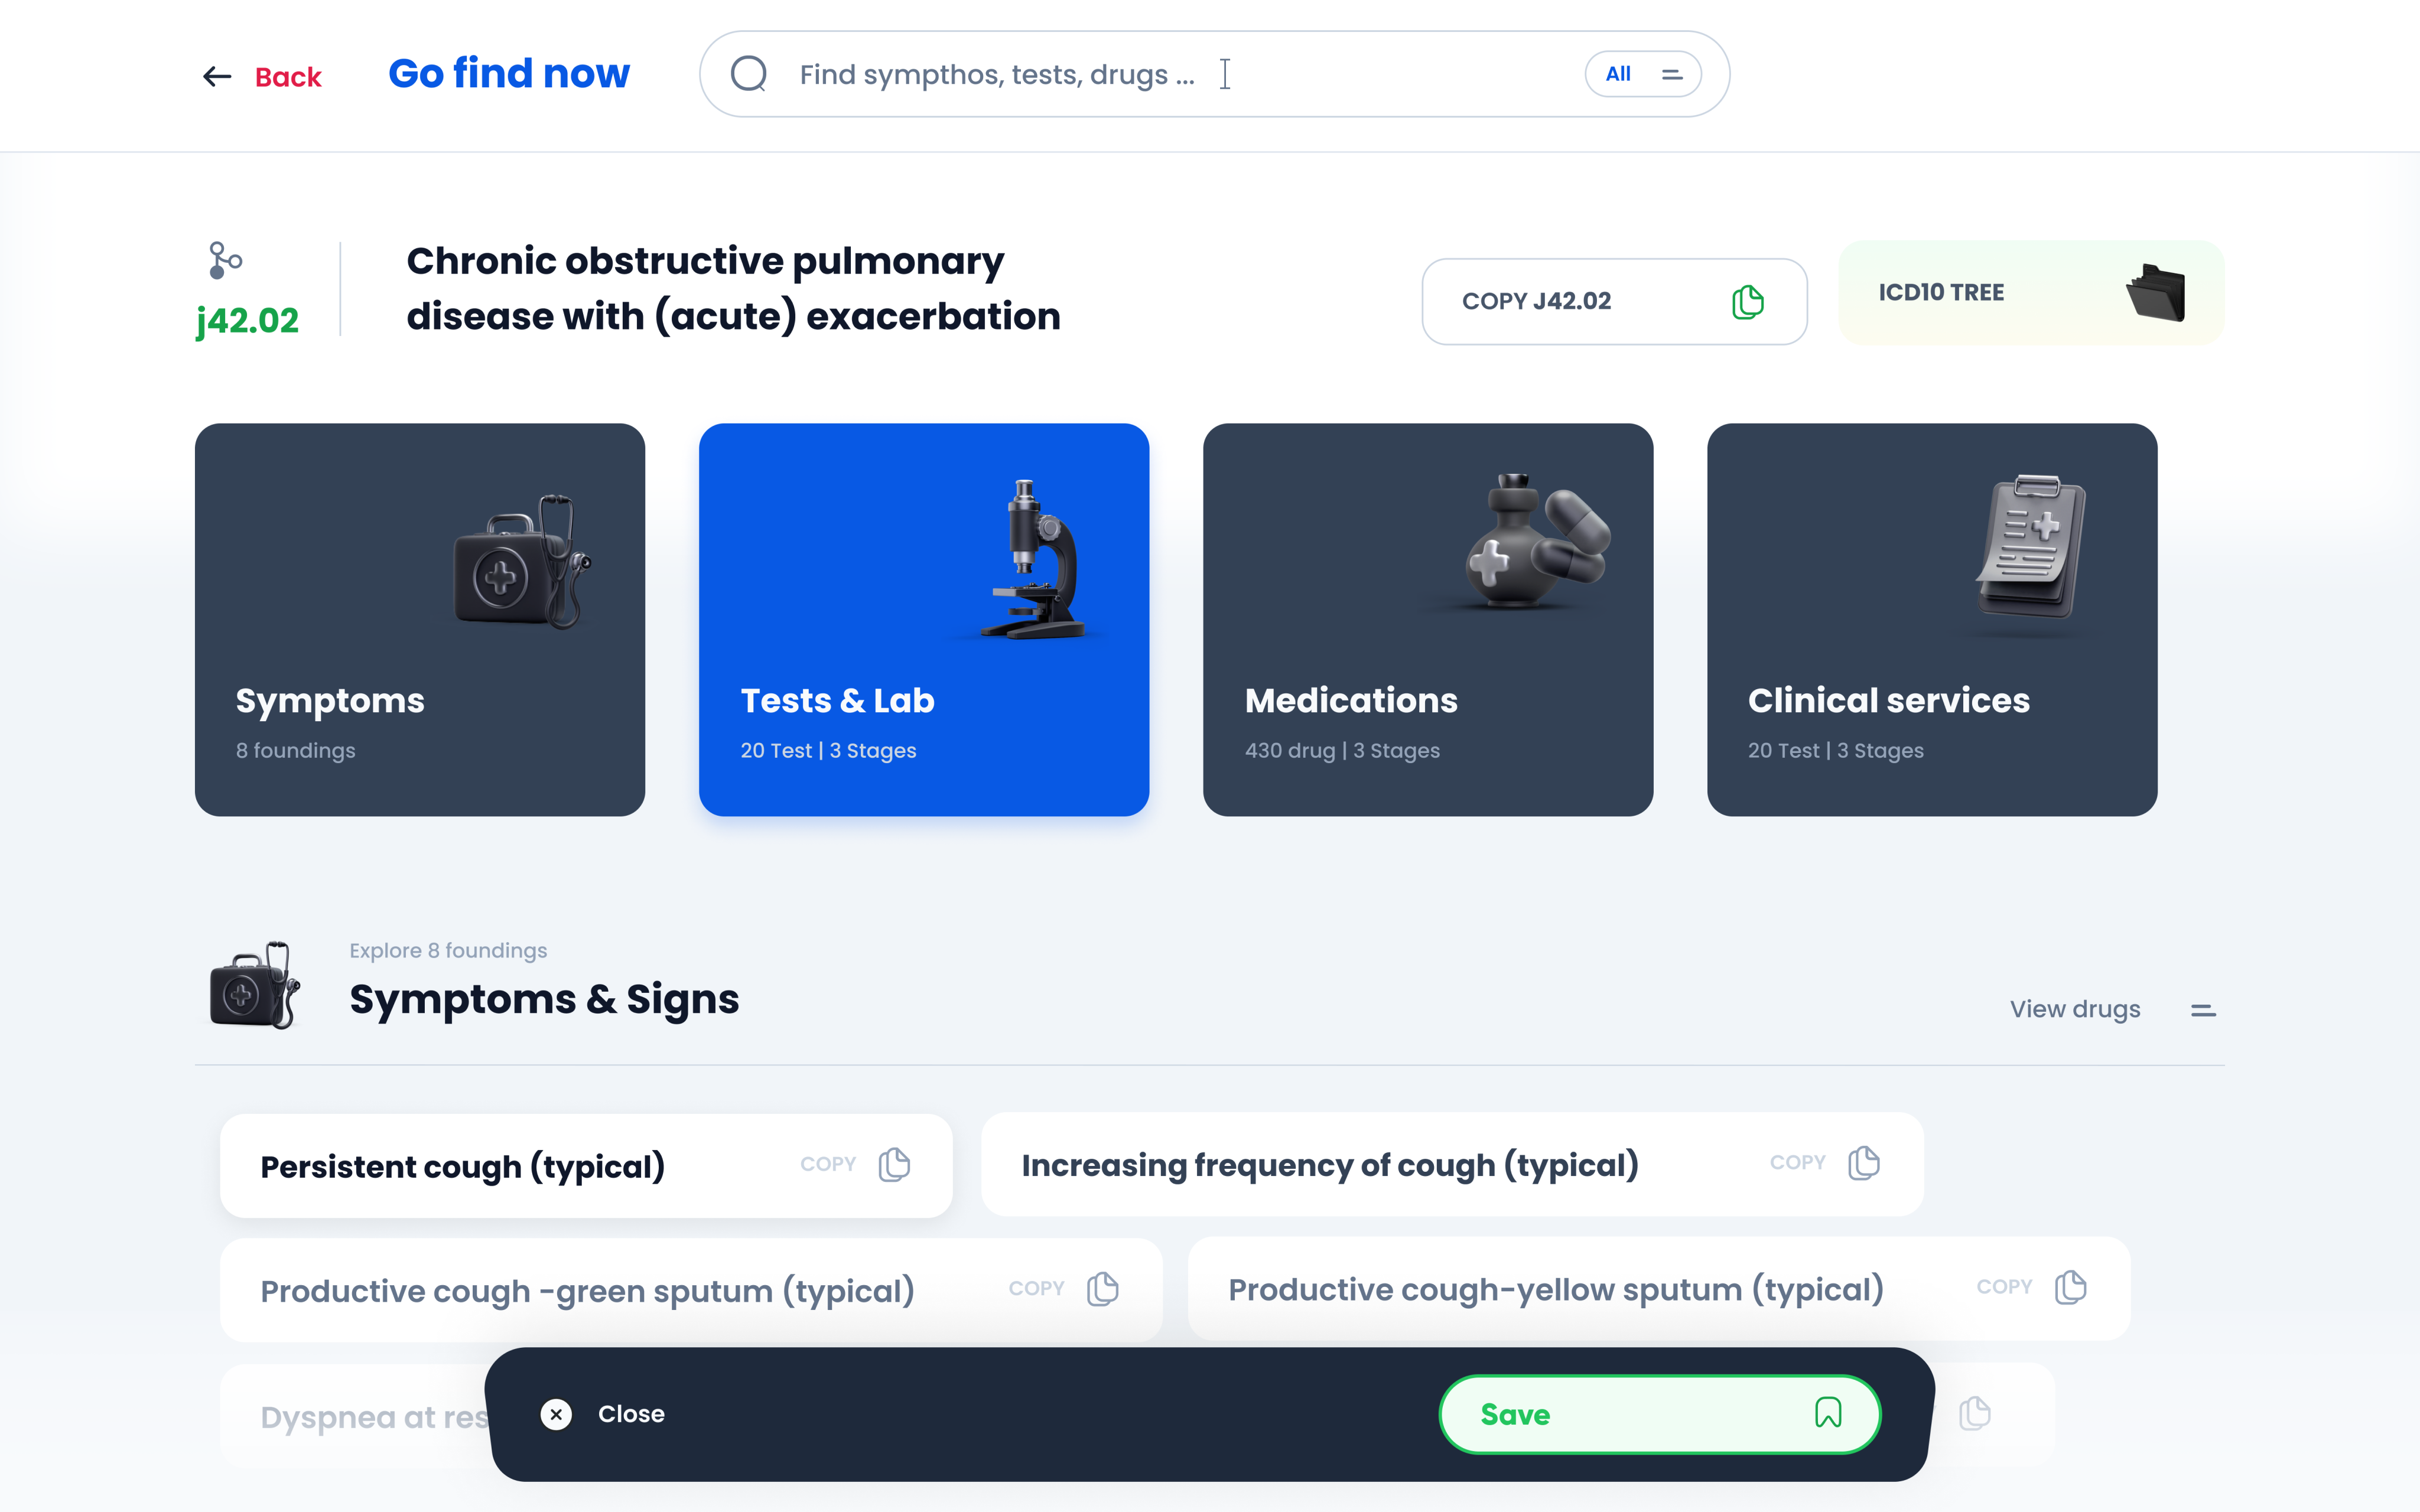The height and width of the screenshot is (1512, 2420).
Task: Click the Symptoms & Signs heading
Action: click(x=544, y=999)
